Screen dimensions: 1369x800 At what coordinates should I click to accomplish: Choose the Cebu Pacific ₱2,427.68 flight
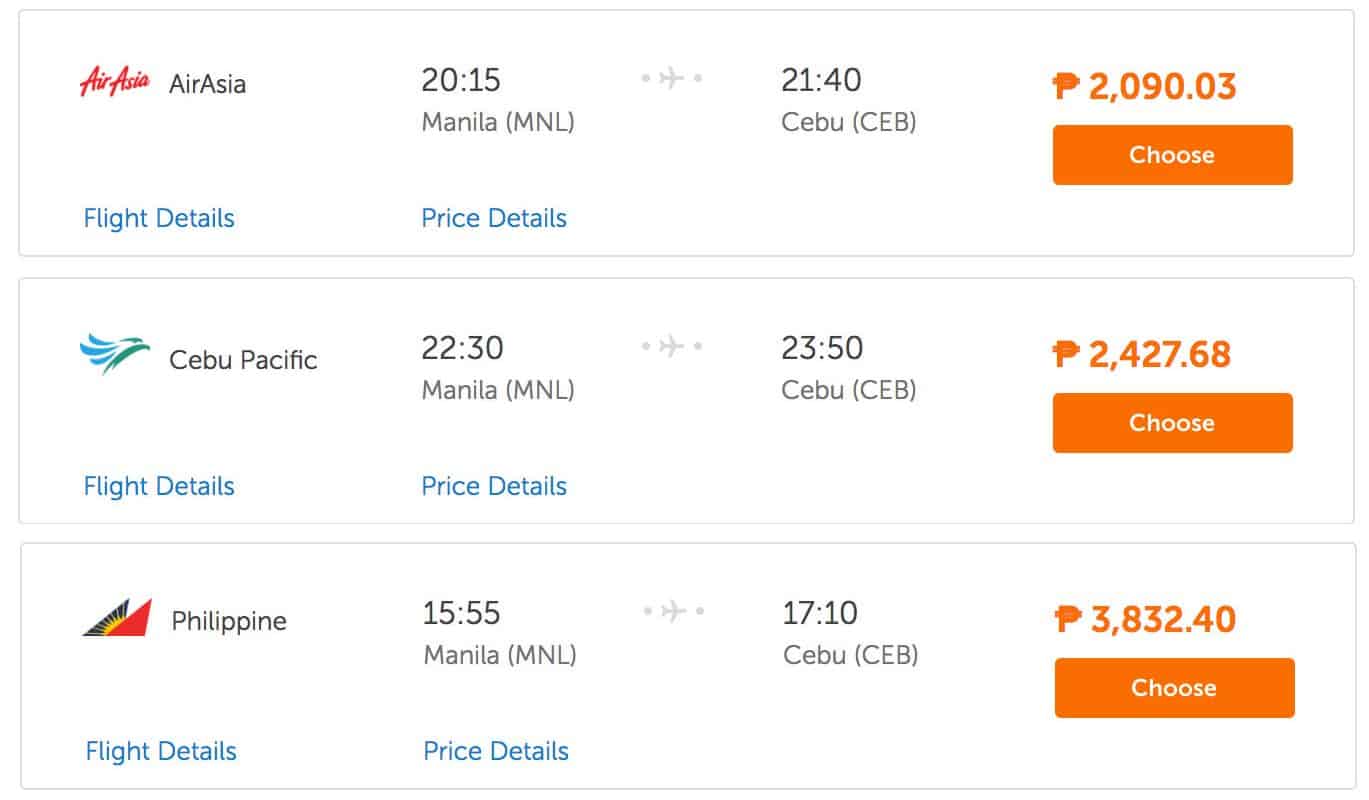tap(1172, 423)
